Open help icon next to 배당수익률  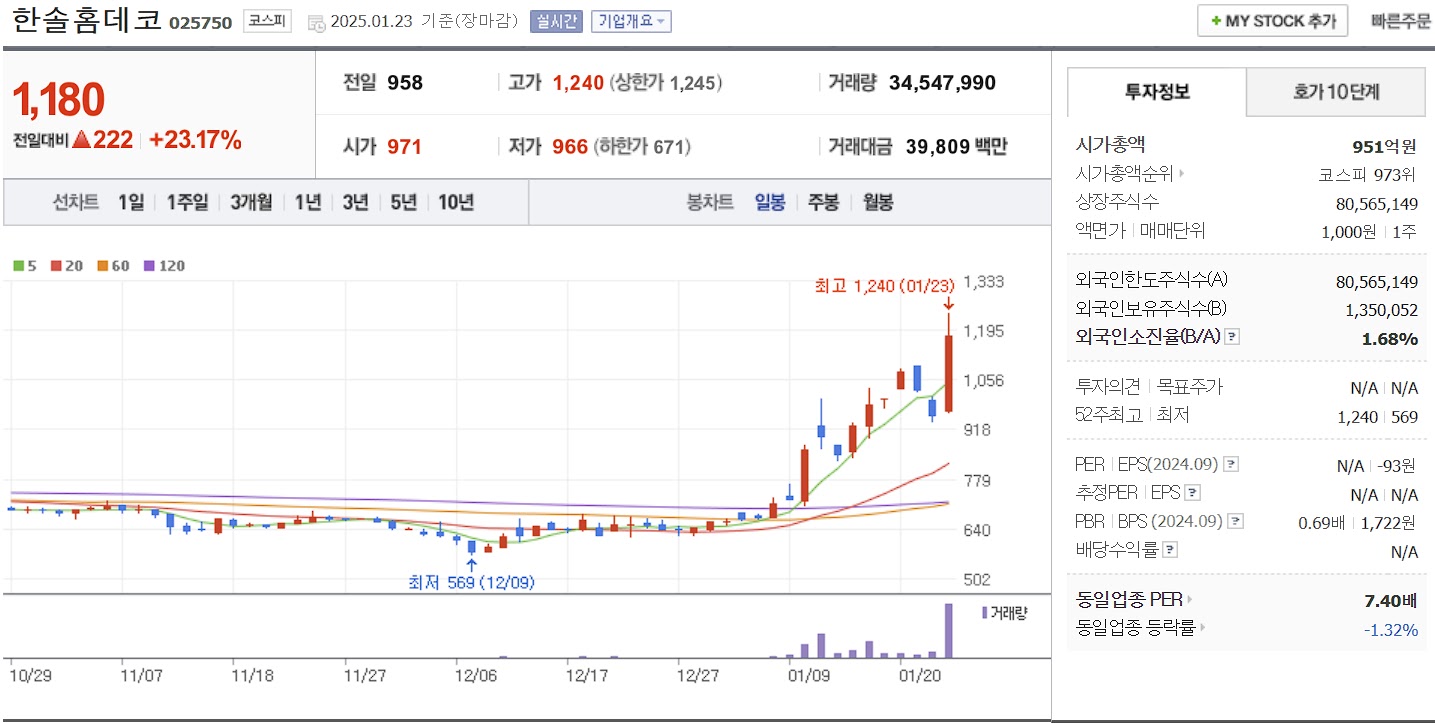coord(1170,549)
